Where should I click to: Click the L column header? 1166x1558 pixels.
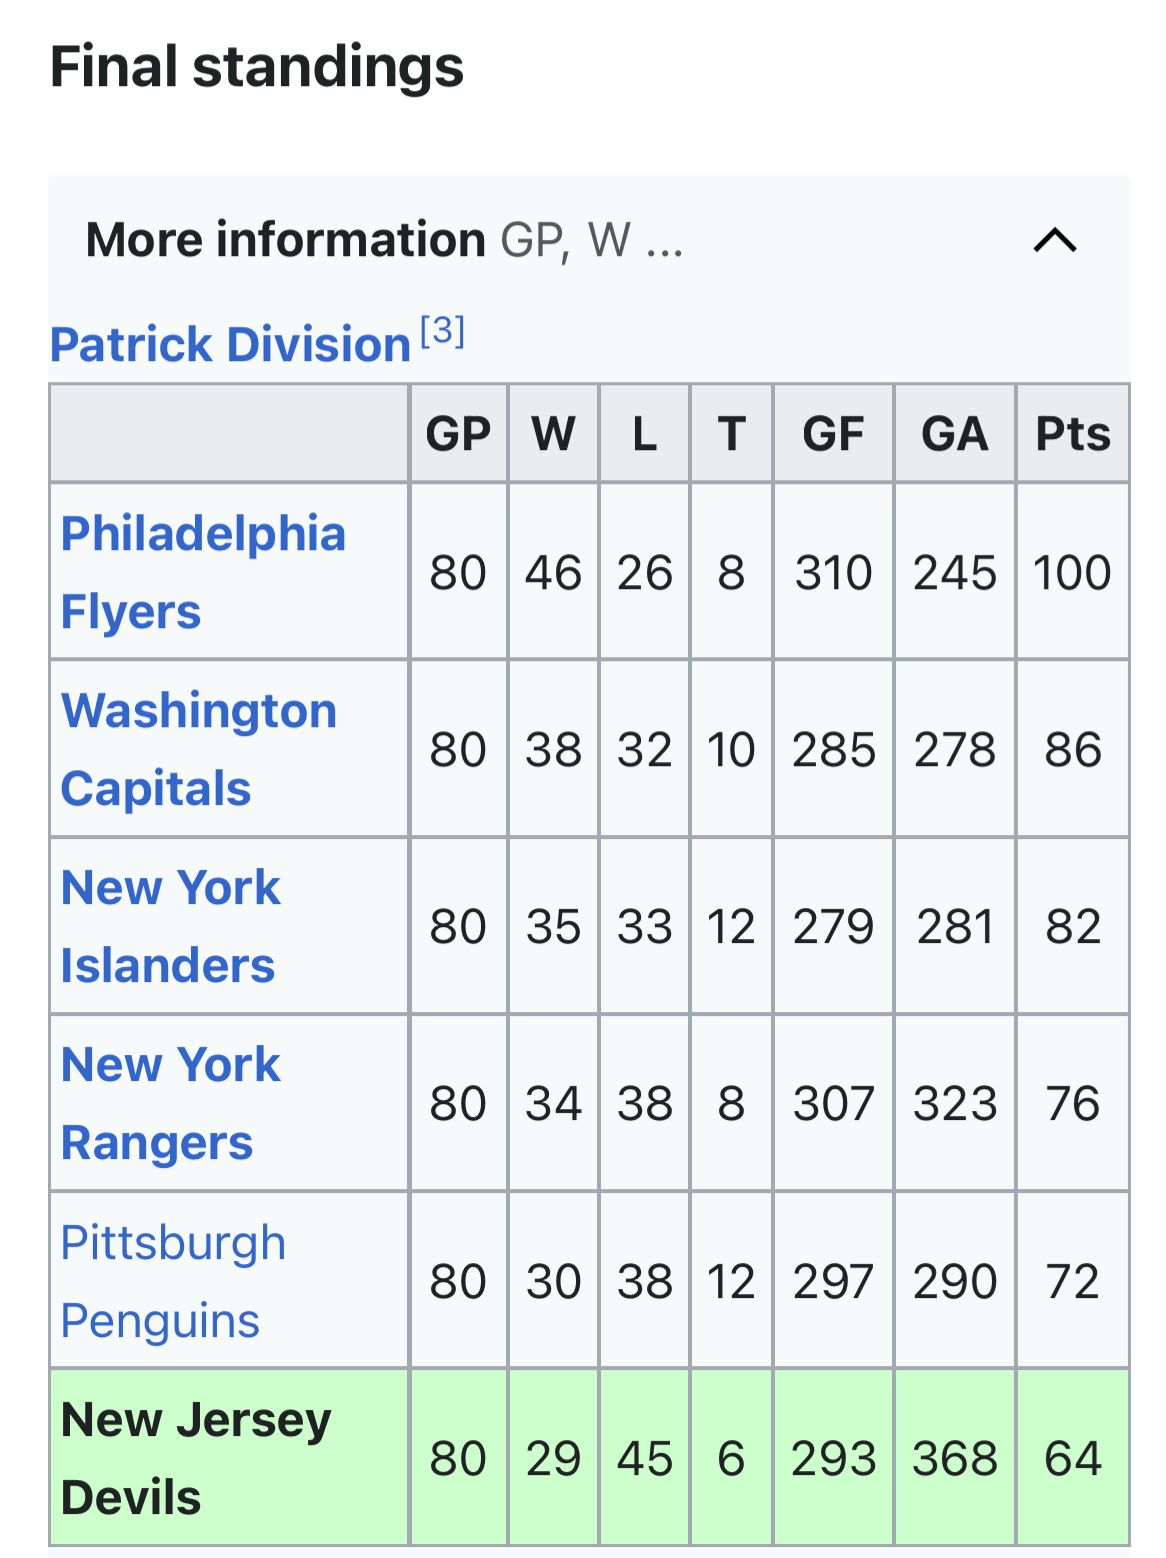pos(644,434)
